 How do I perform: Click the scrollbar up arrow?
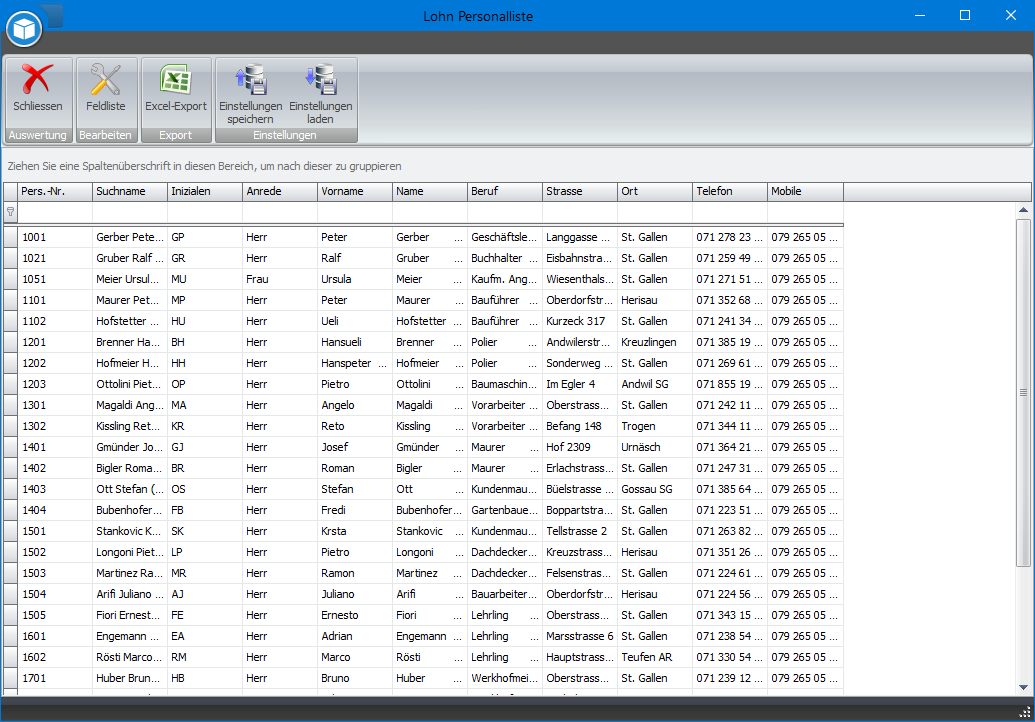(x=1023, y=211)
